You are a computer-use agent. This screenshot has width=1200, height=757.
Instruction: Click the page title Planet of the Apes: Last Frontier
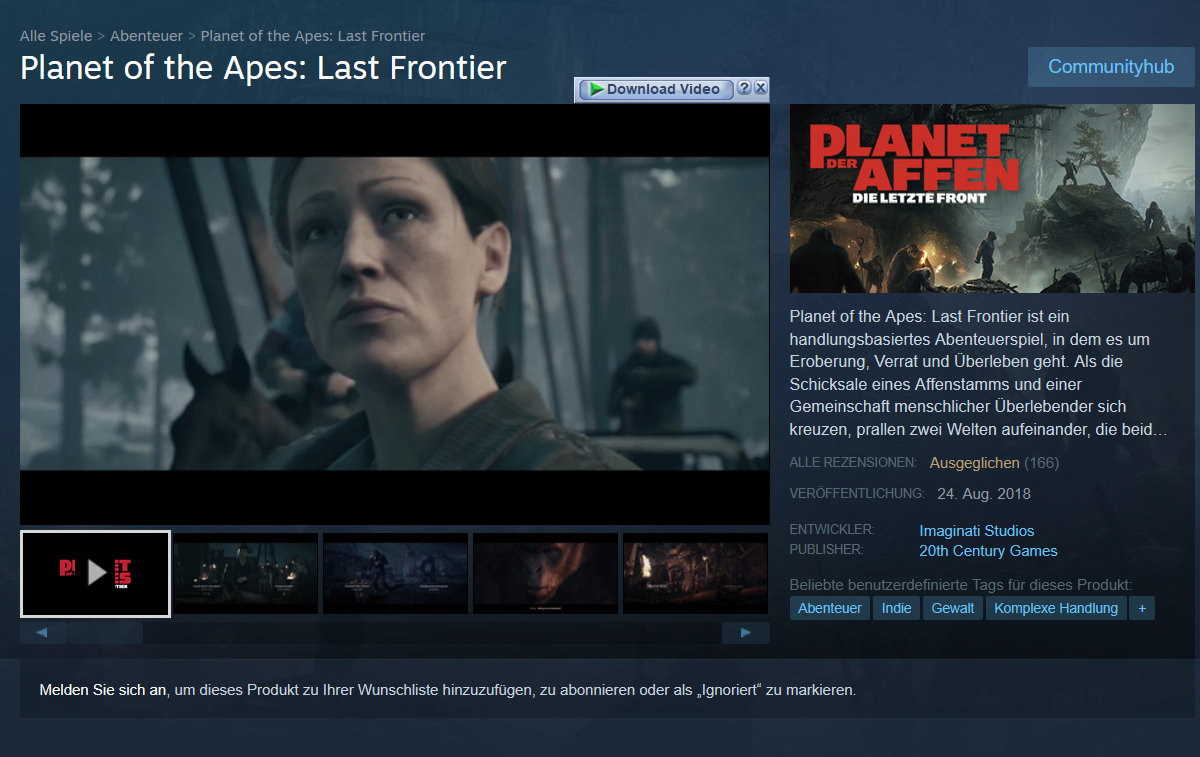tap(263, 68)
